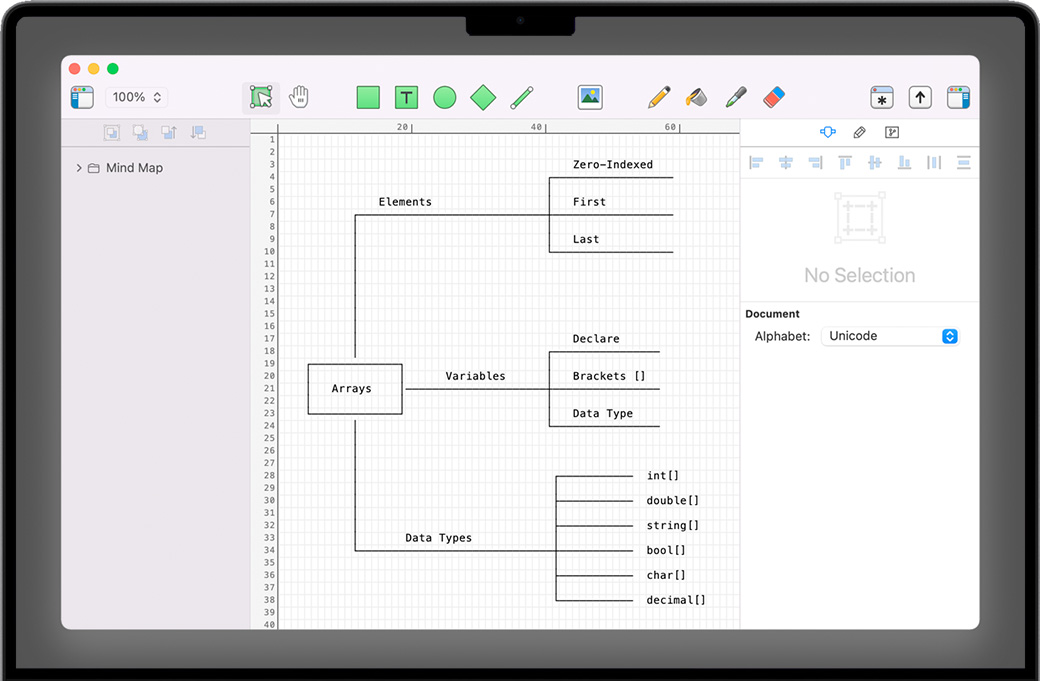
Task: Switch to the Hand pan tool
Action: [x=299, y=97]
